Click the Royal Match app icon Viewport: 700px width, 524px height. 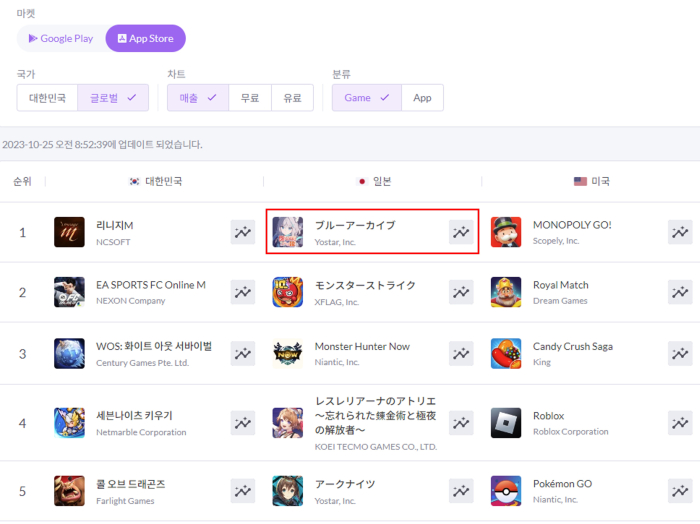[x=506, y=292]
